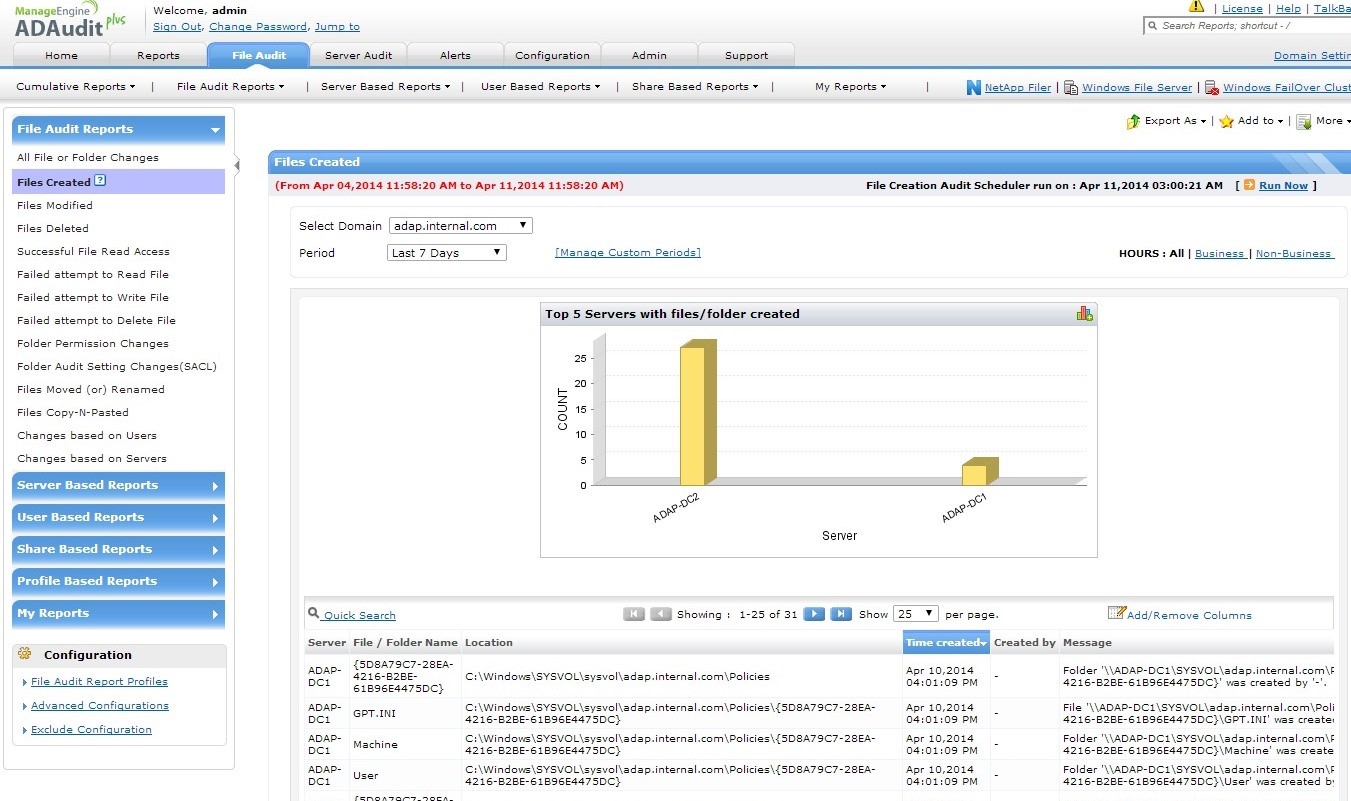1351x801 pixels.
Task: Switch to the Support tab
Action: tap(746, 56)
